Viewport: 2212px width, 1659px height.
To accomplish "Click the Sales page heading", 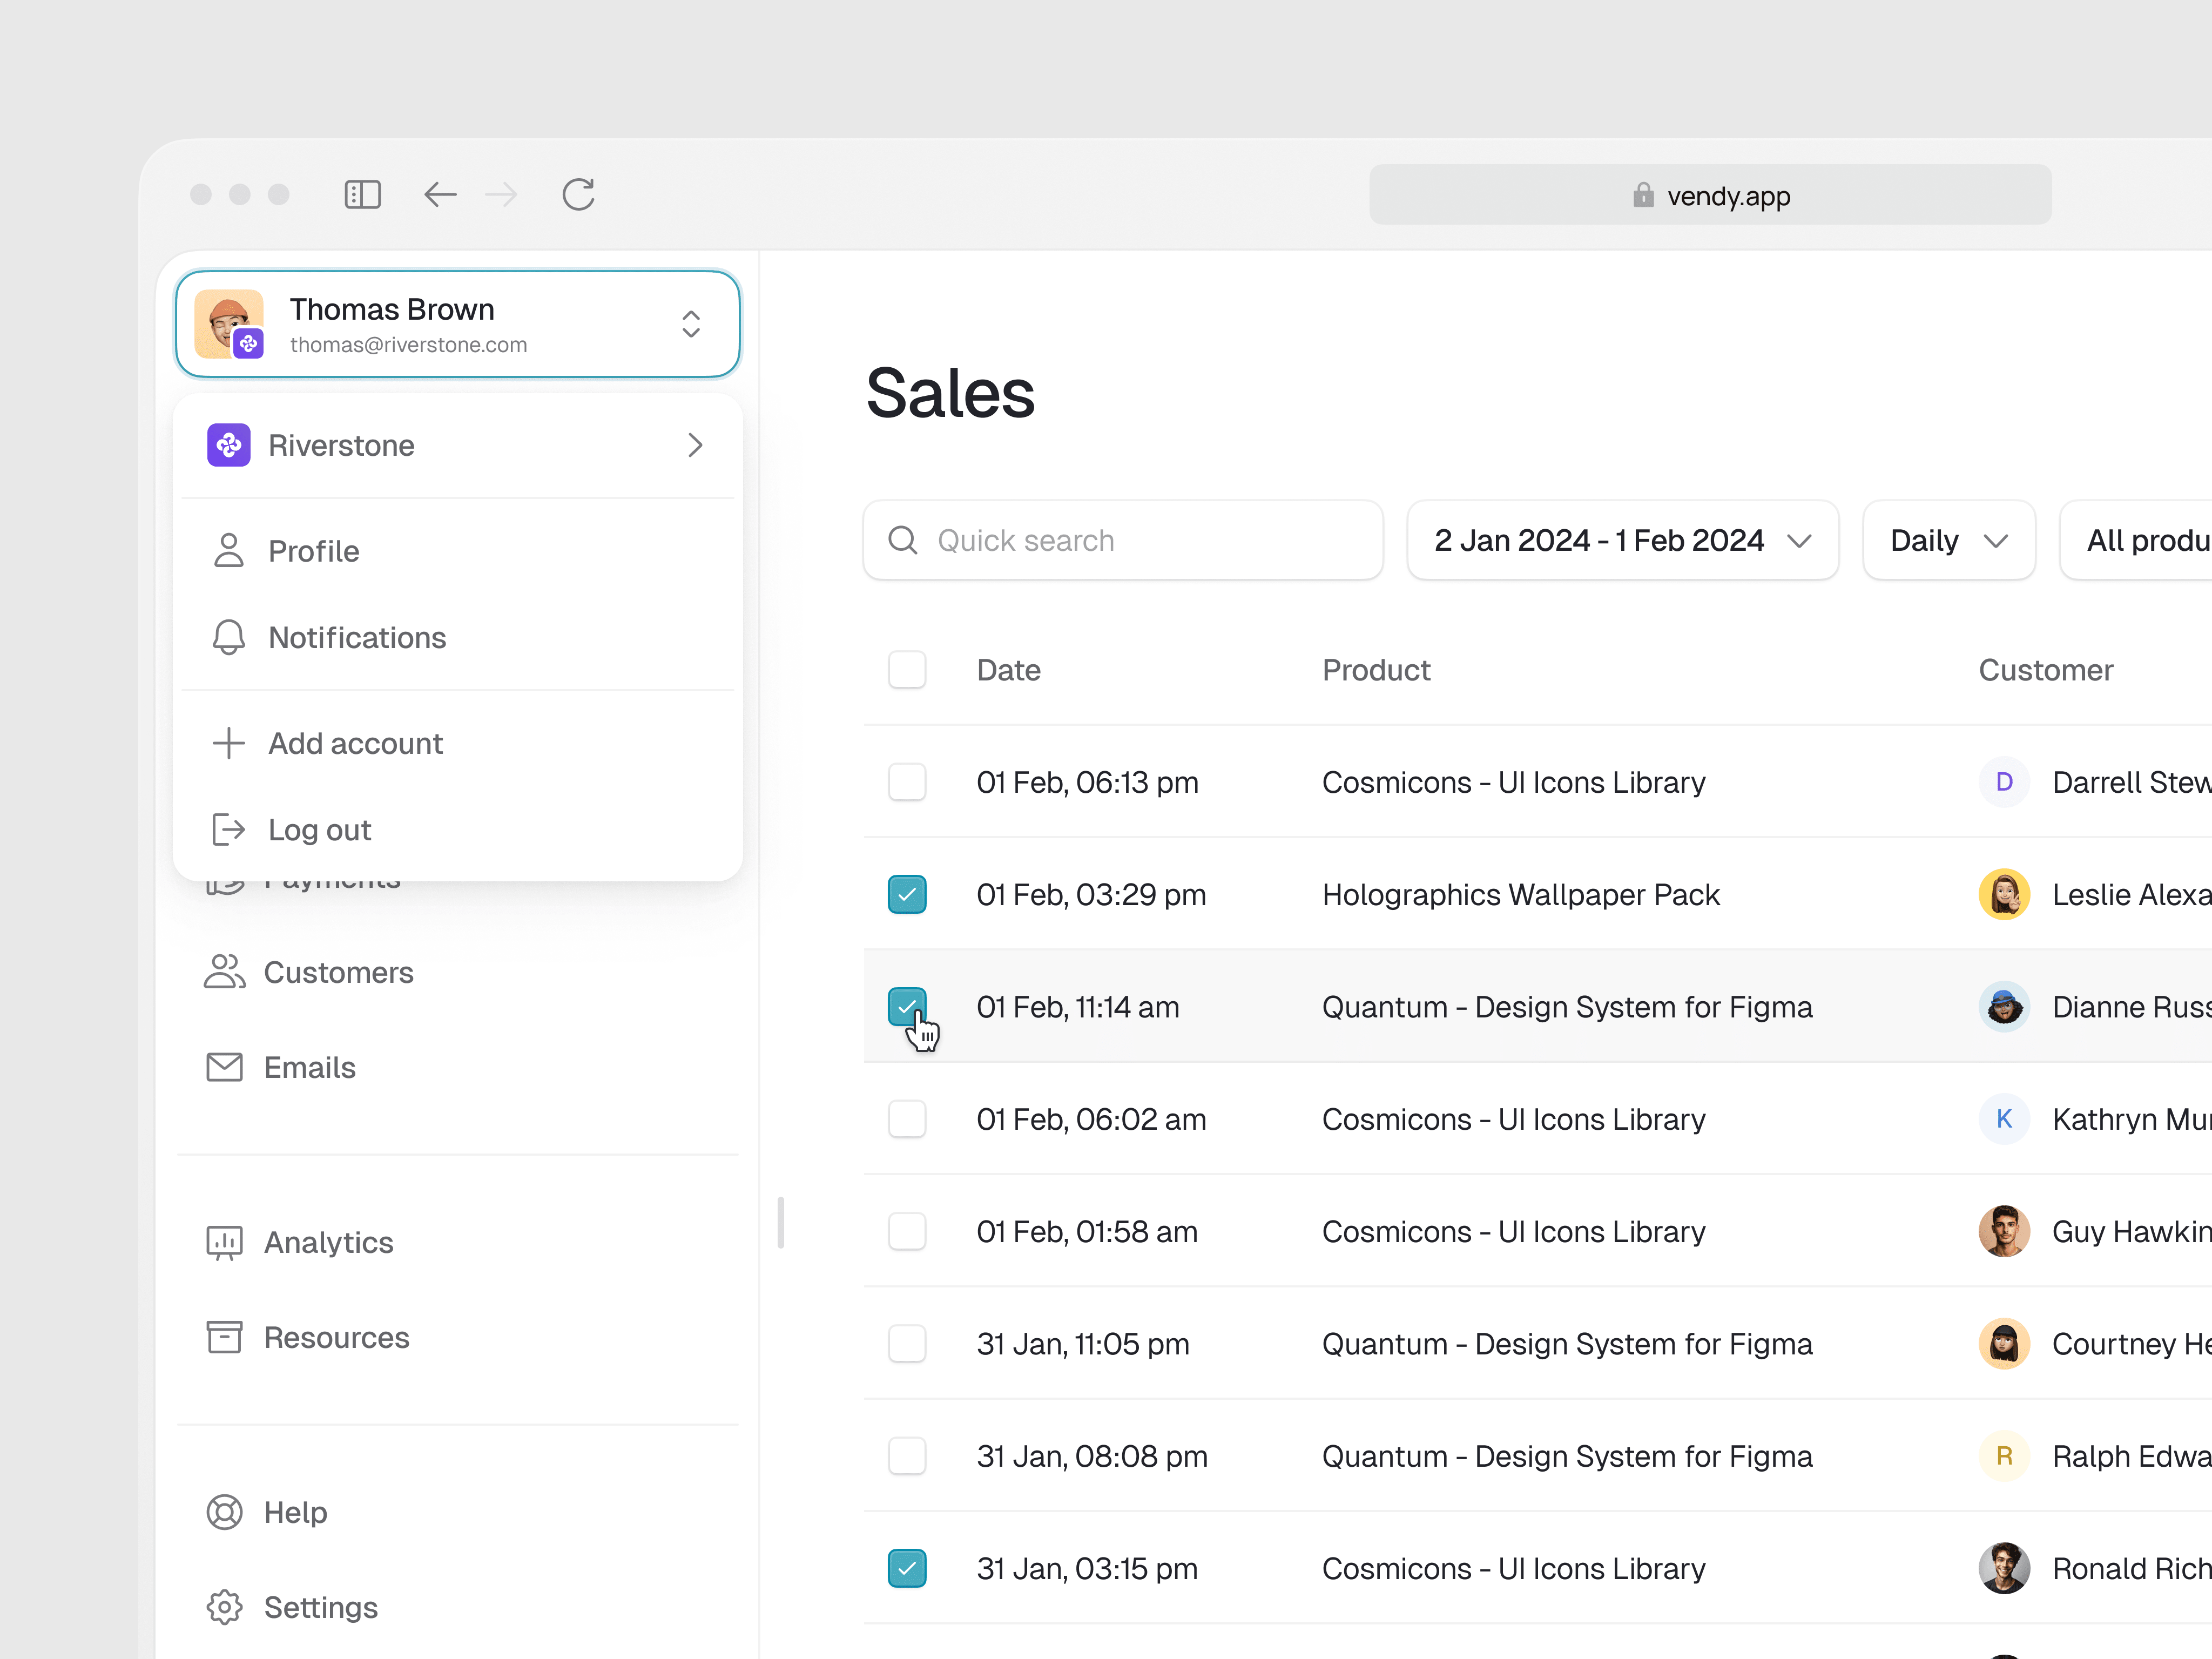I will pyautogui.click(x=950, y=393).
